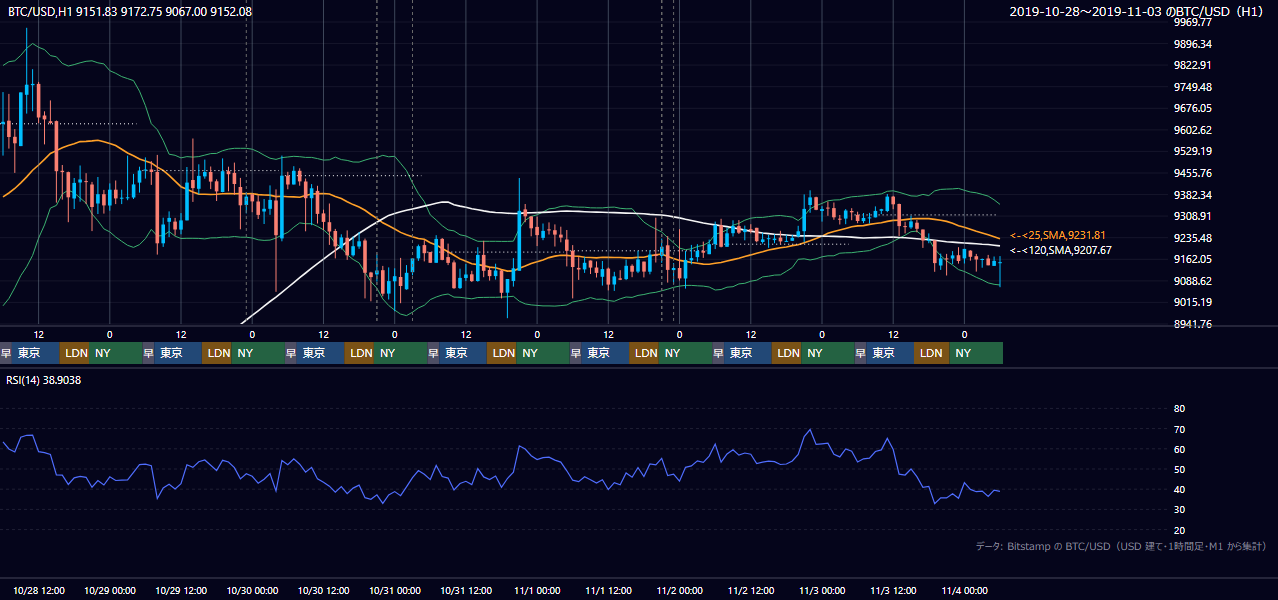Select the 10/31 00:00 date label
The height and width of the screenshot is (600, 1278).
tap(394, 590)
